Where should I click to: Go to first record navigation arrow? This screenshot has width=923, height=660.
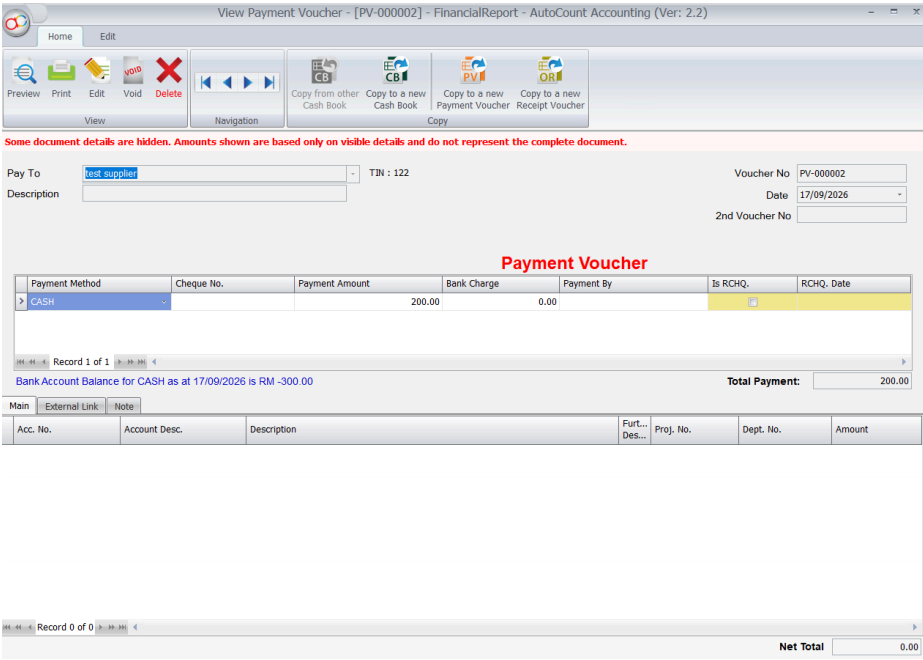(205, 82)
